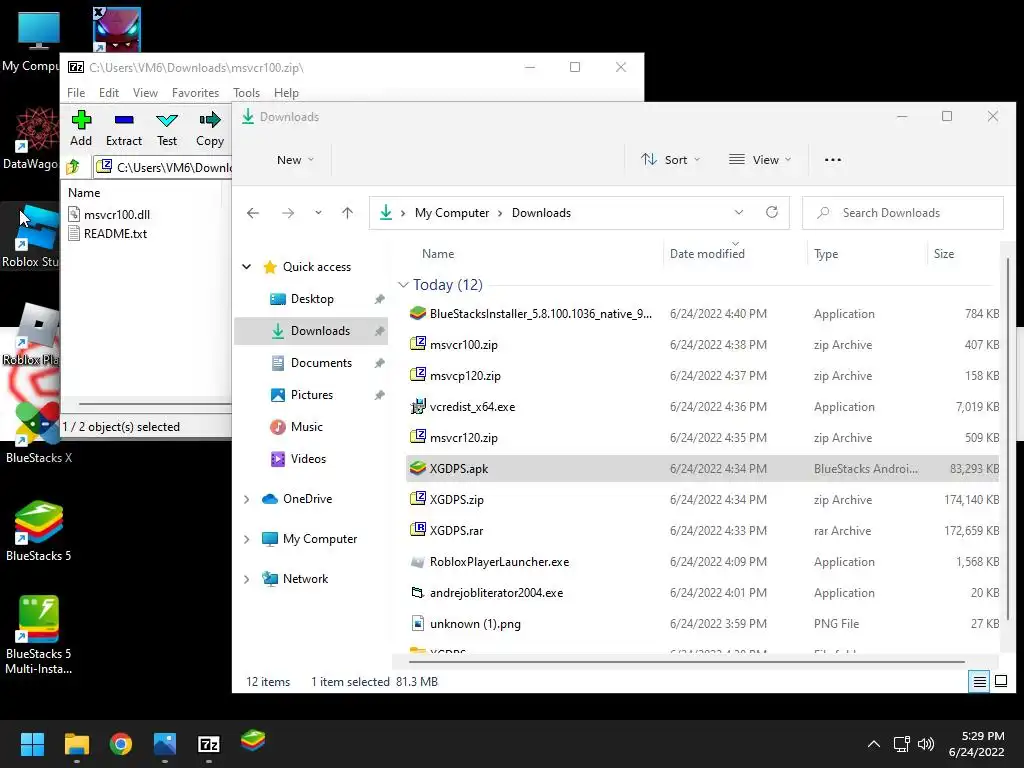Select the vcredist_x64.exe file icon
This screenshot has height=768, width=1024.
[418, 406]
